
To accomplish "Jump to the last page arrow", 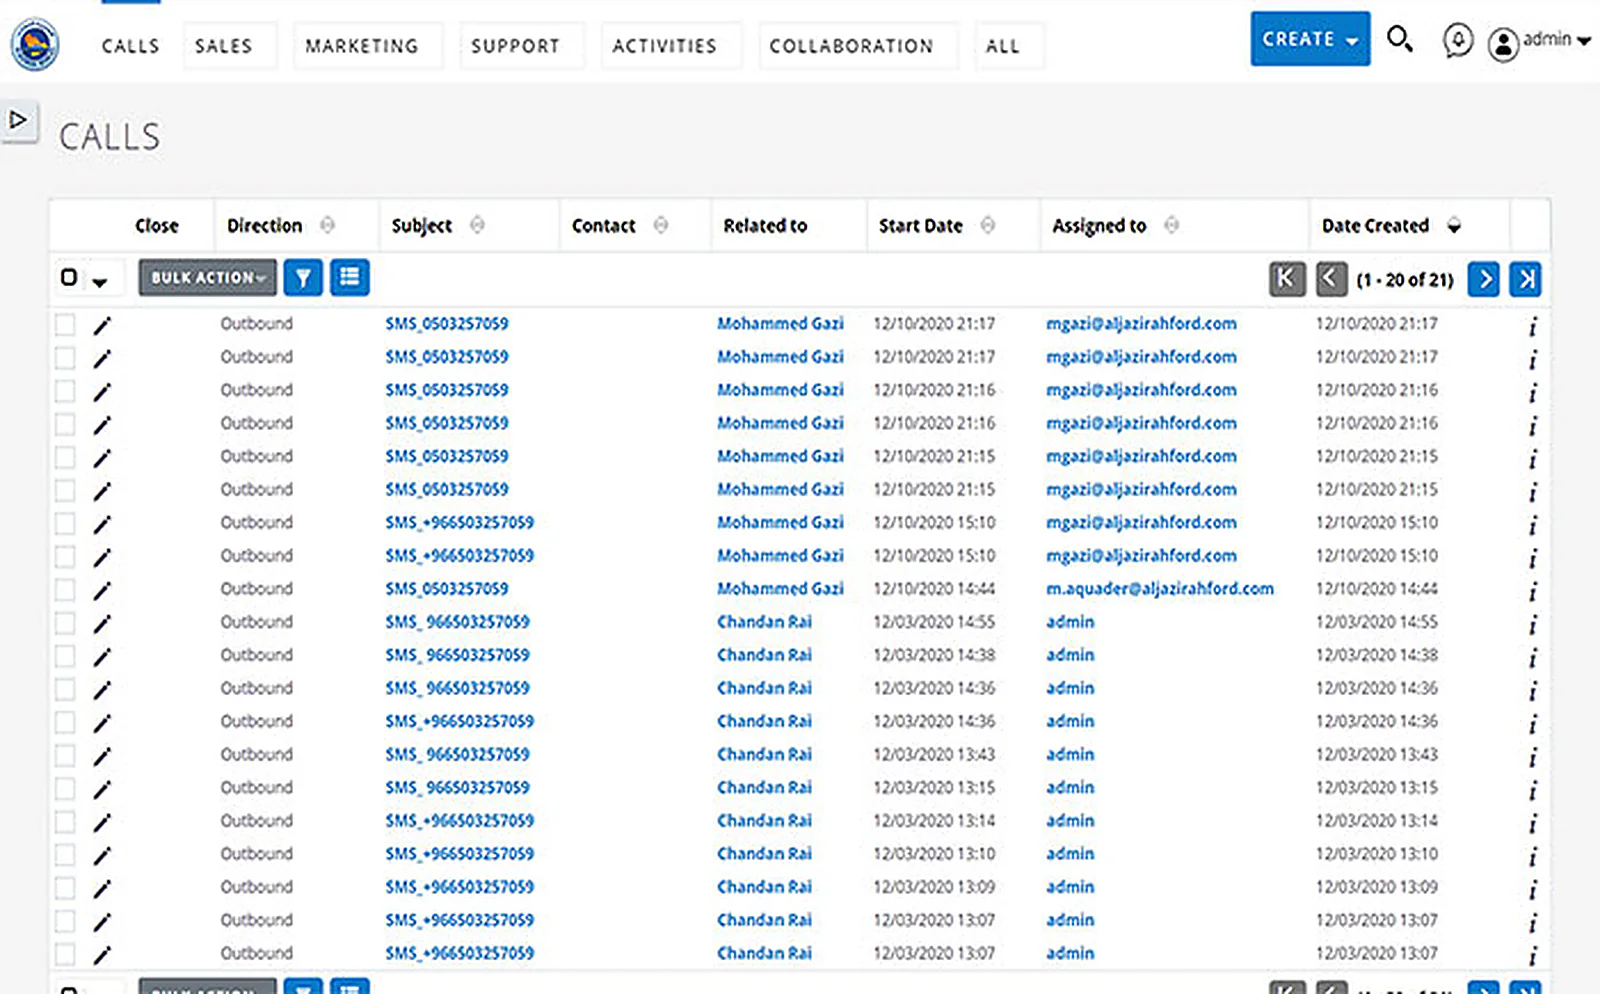I will 1526,279.
